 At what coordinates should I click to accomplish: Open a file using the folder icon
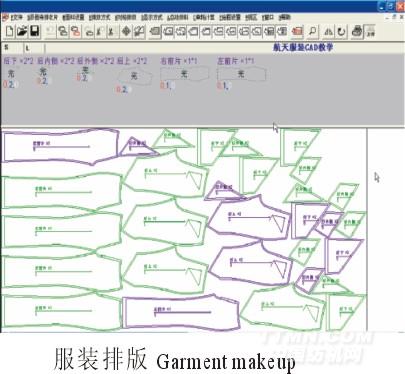point(22,32)
